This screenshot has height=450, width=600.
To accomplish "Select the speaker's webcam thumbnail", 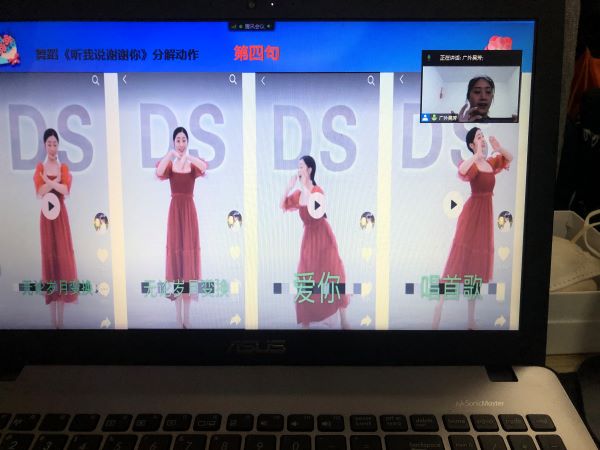I will pos(470,90).
